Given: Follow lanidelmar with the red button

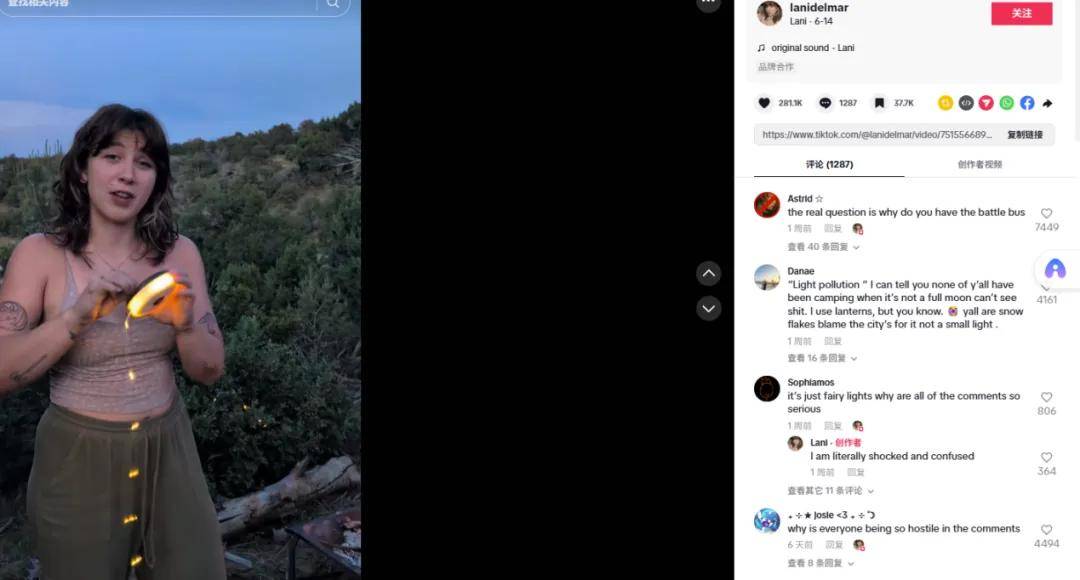Looking at the screenshot, I should pyautogui.click(x=1021, y=13).
